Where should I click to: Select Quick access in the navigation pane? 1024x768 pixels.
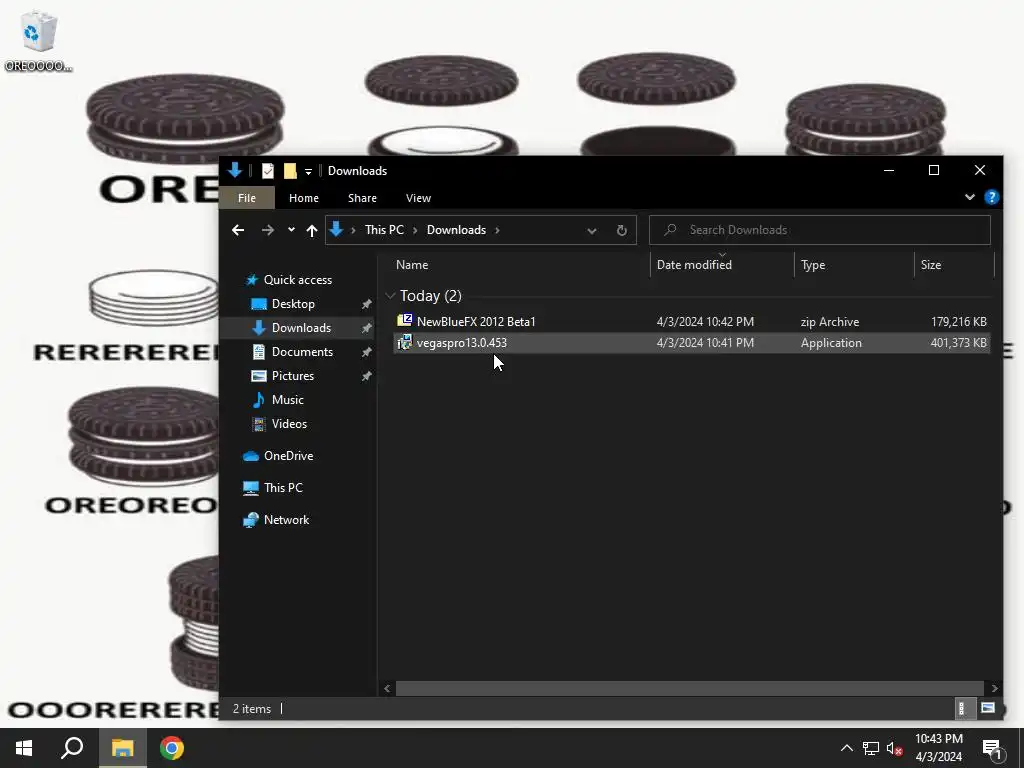297,280
